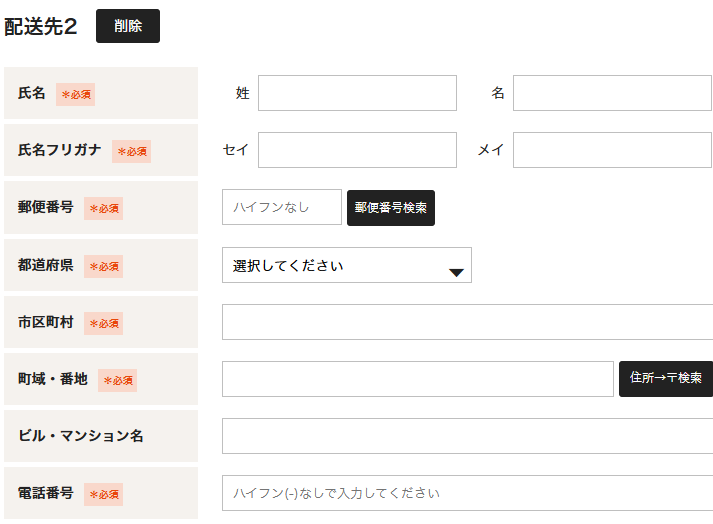This screenshot has height=524, width=713.
Task: Click the black arrow on prefecture dropdown
Action: [456, 272]
